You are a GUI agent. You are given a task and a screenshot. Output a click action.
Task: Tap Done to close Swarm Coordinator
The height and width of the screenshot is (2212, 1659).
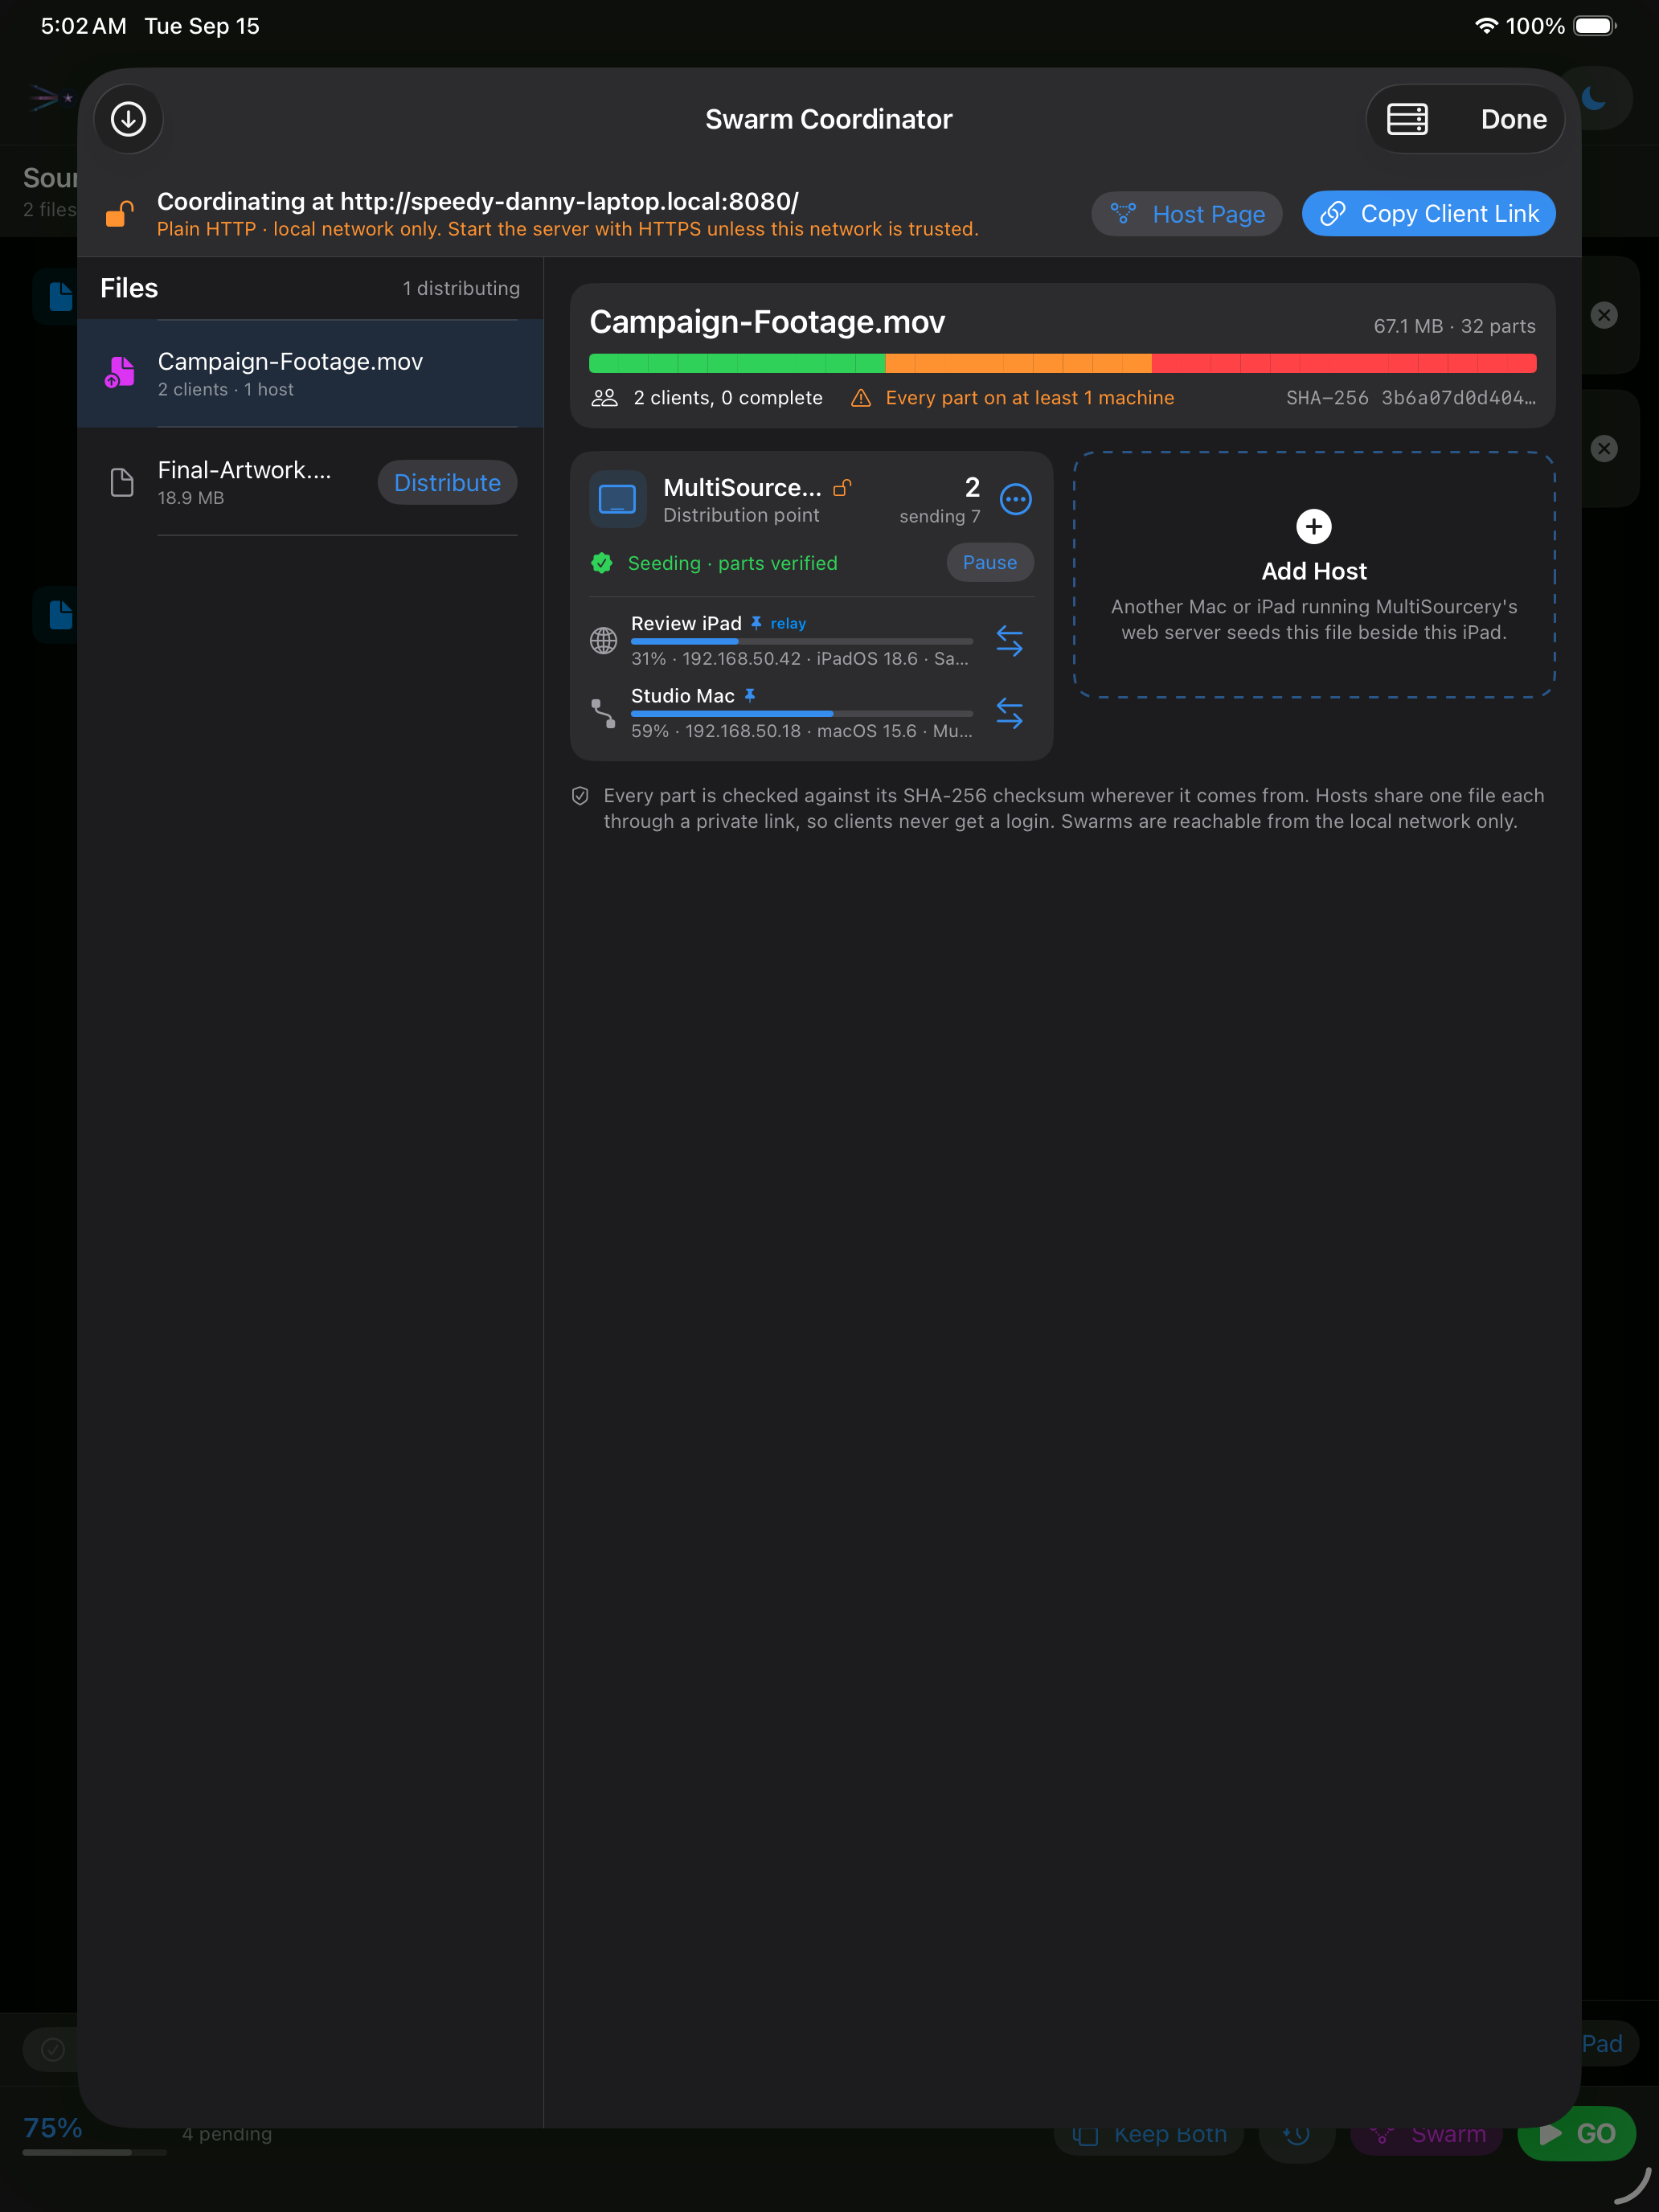click(x=1513, y=119)
